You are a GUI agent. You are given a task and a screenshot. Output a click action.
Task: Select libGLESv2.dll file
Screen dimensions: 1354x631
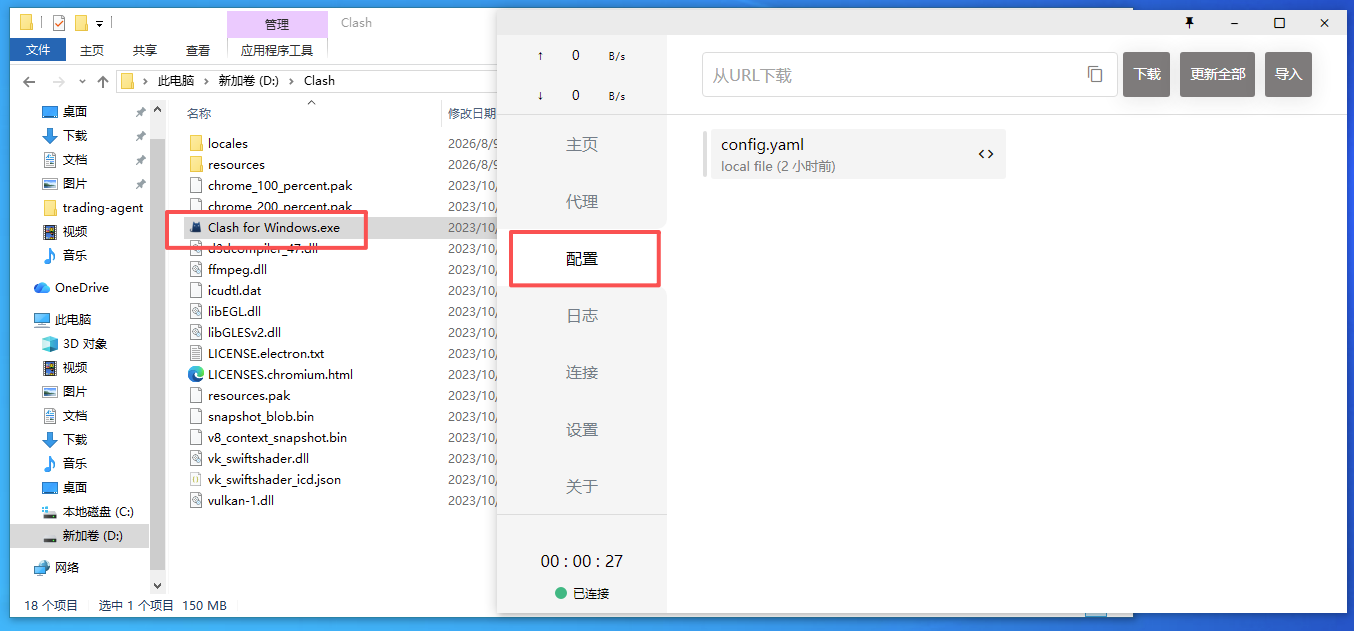point(244,332)
